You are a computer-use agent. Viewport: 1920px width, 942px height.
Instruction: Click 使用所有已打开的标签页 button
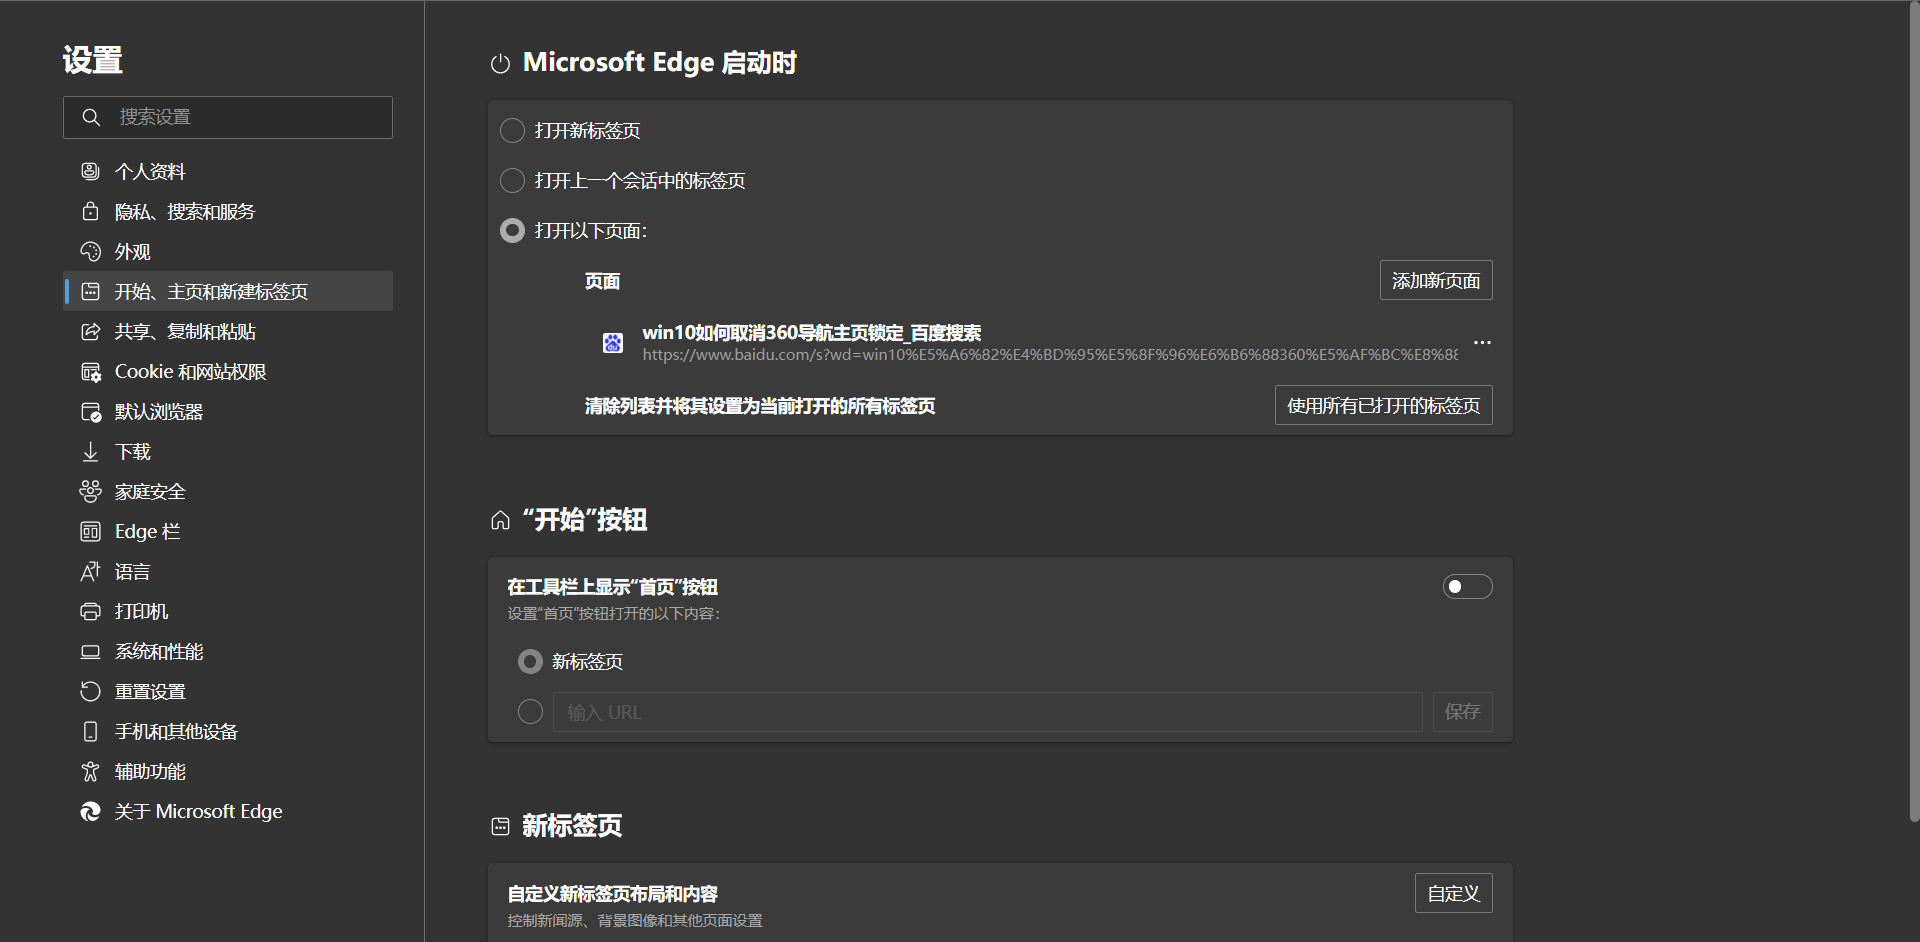coord(1383,405)
